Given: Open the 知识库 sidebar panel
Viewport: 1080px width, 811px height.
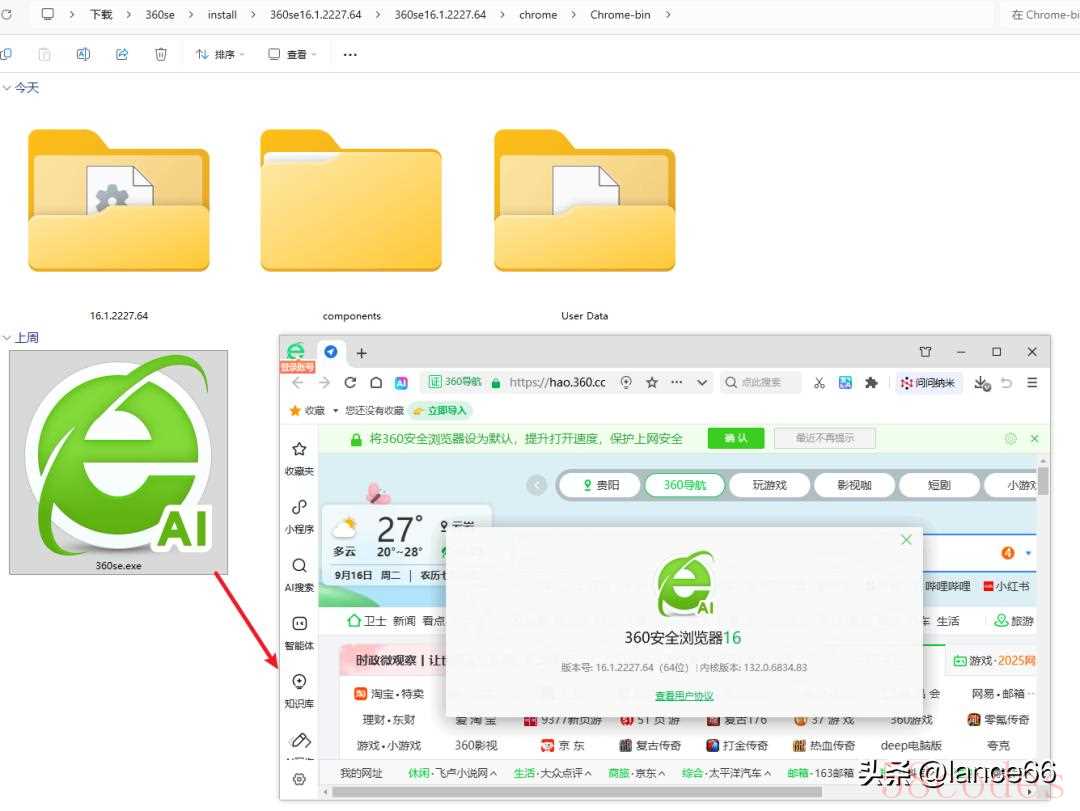Looking at the screenshot, I should pyautogui.click(x=299, y=691).
